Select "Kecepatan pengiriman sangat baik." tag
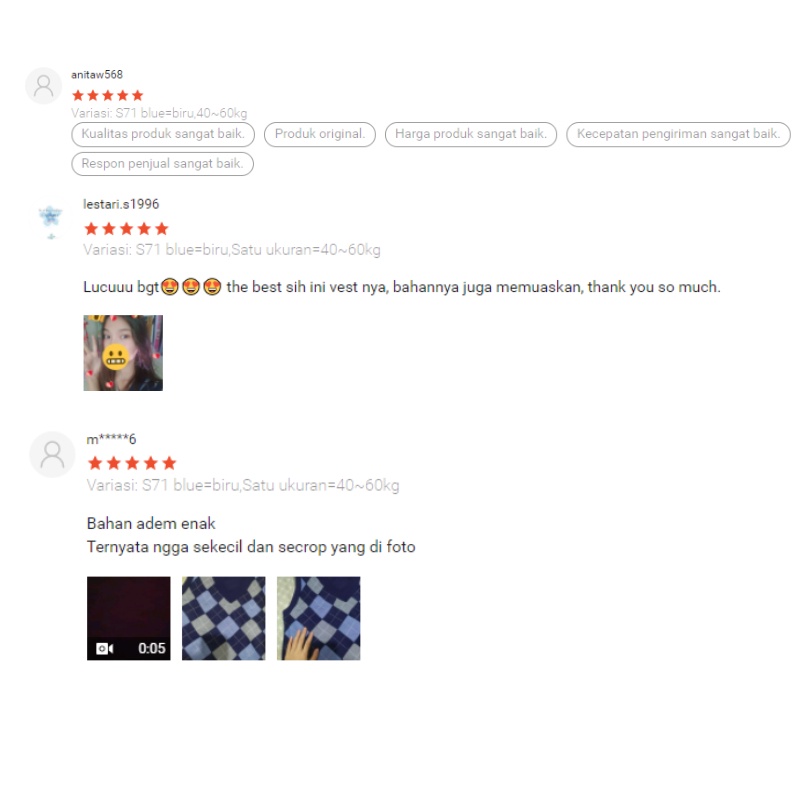The height and width of the screenshot is (800, 800). (679, 134)
